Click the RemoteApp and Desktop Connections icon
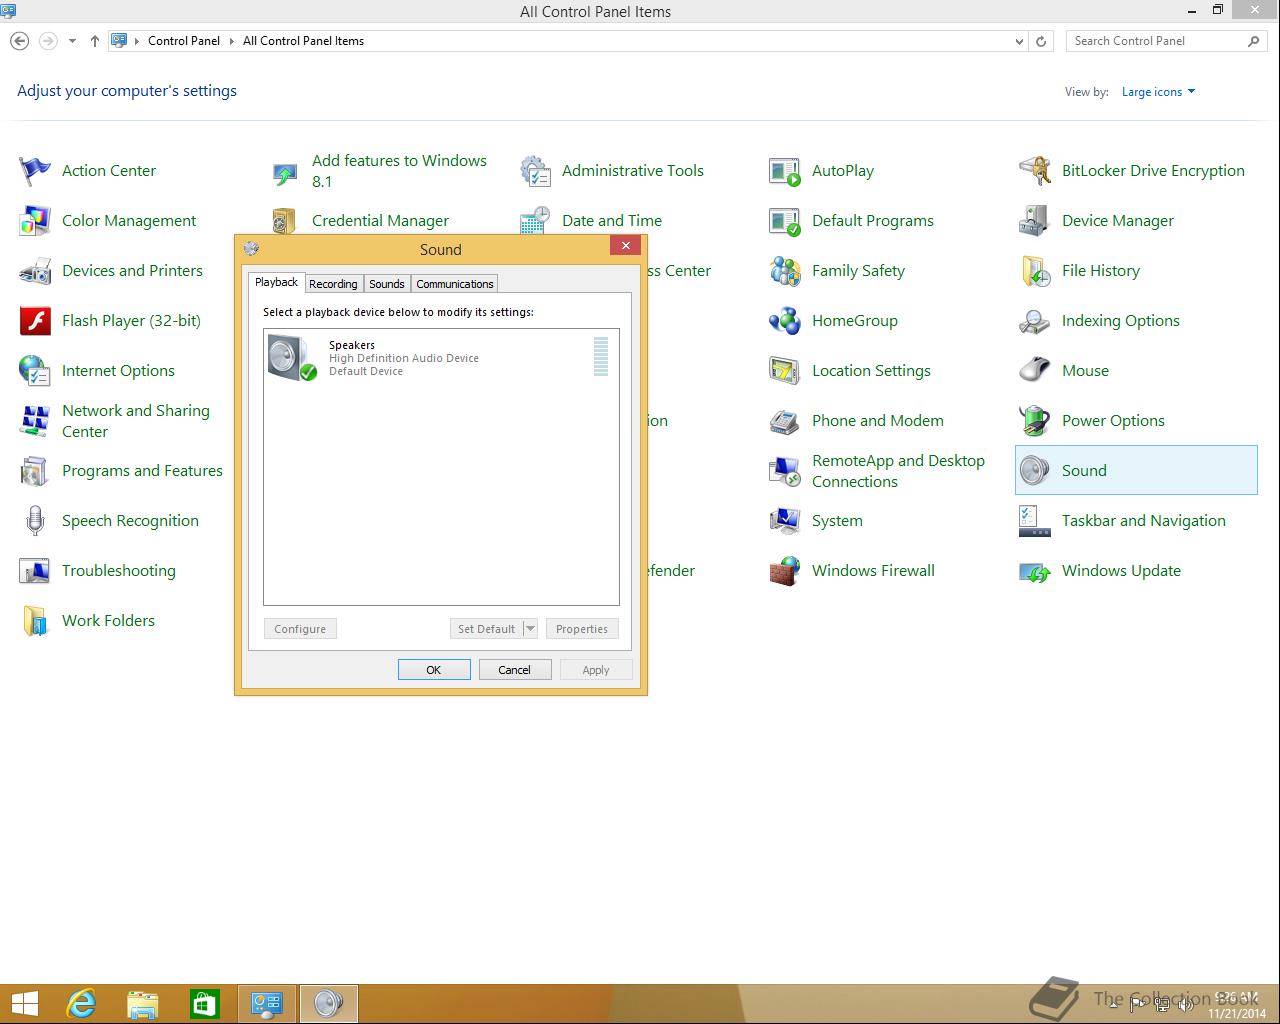 [x=785, y=471]
